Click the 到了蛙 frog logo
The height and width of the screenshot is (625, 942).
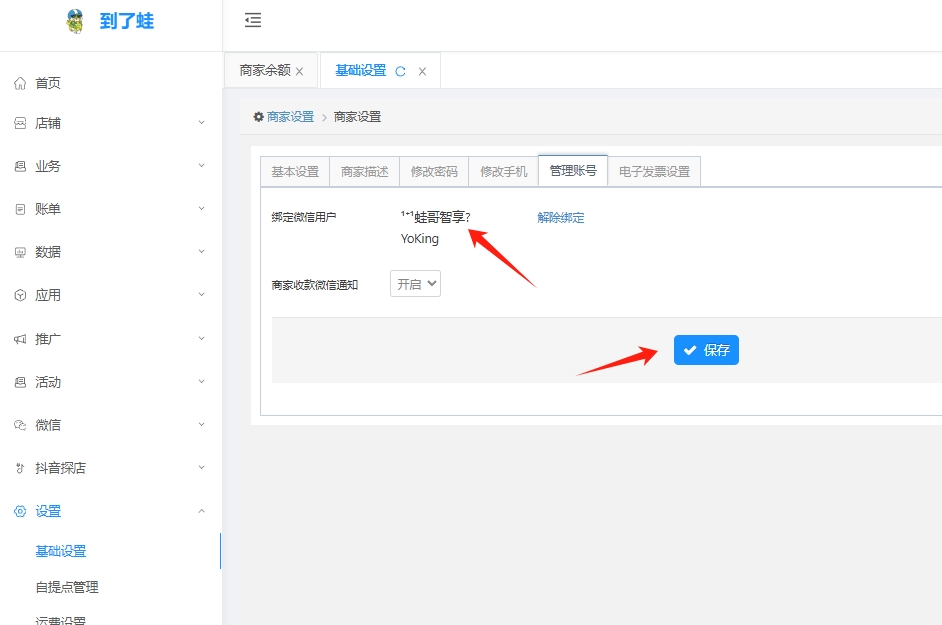75,22
